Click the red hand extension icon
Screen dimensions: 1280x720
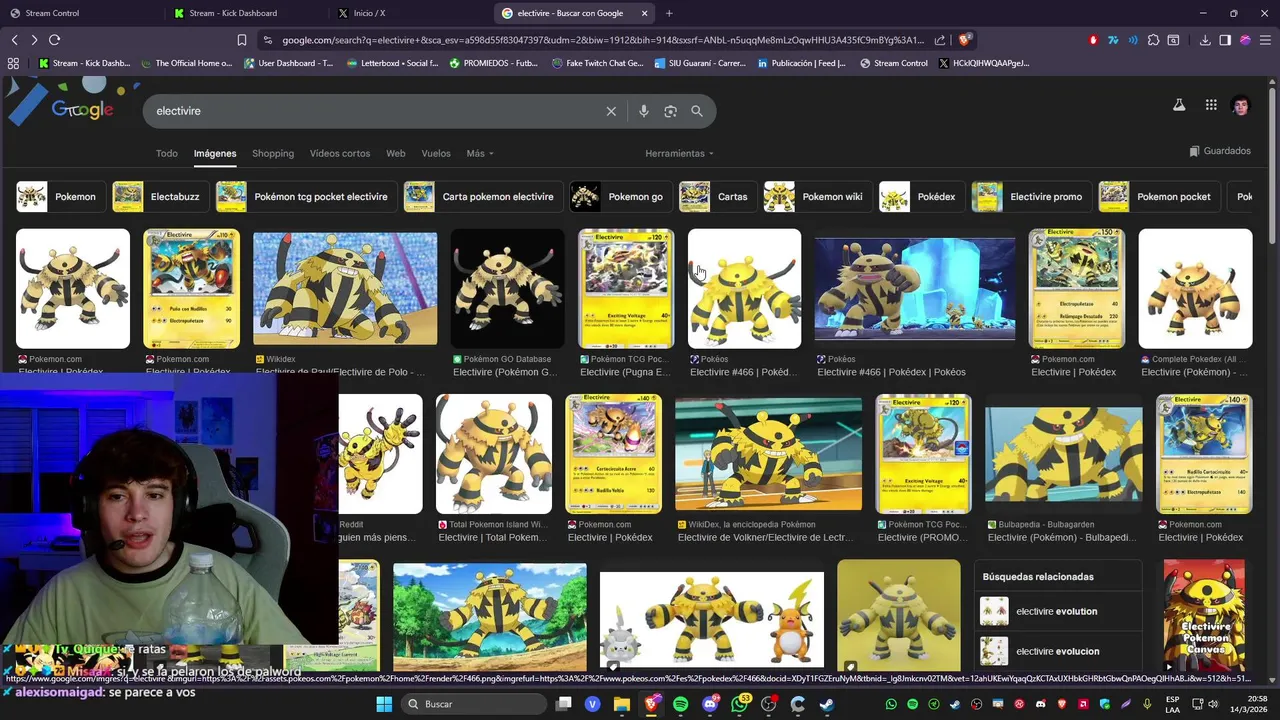pyautogui.click(x=1093, y=40)
